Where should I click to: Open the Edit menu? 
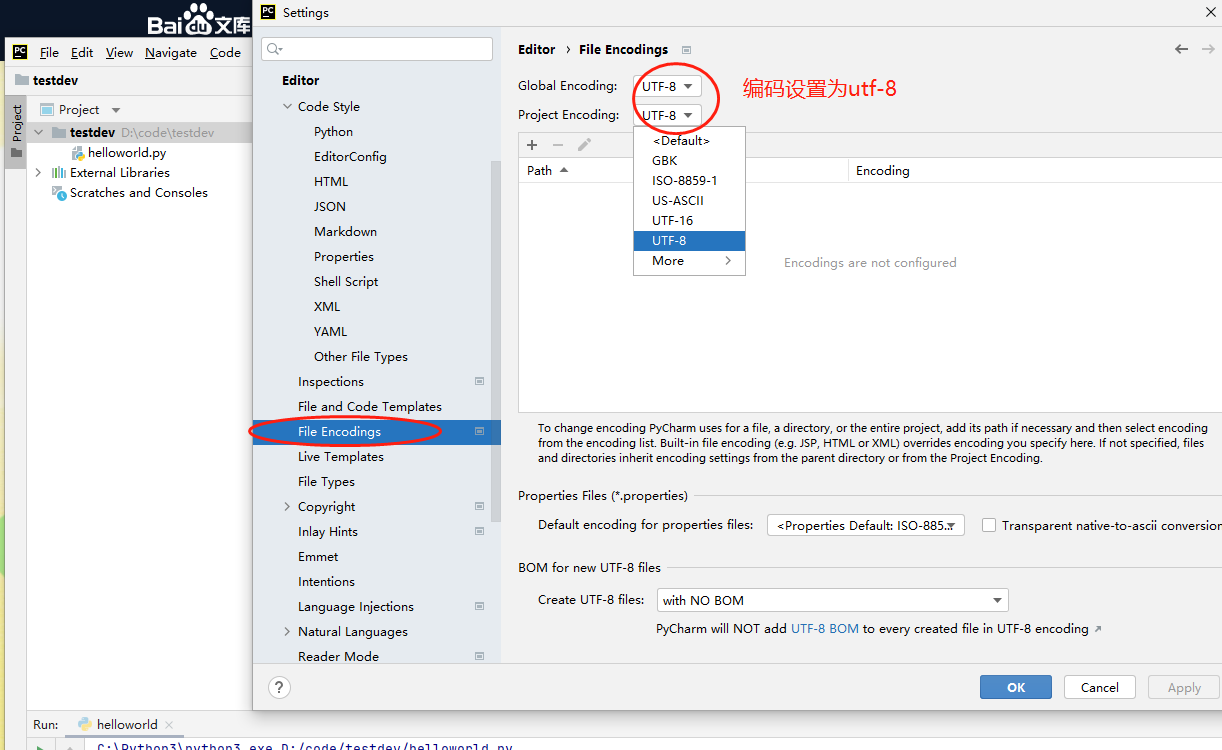(x=82, y=53)
